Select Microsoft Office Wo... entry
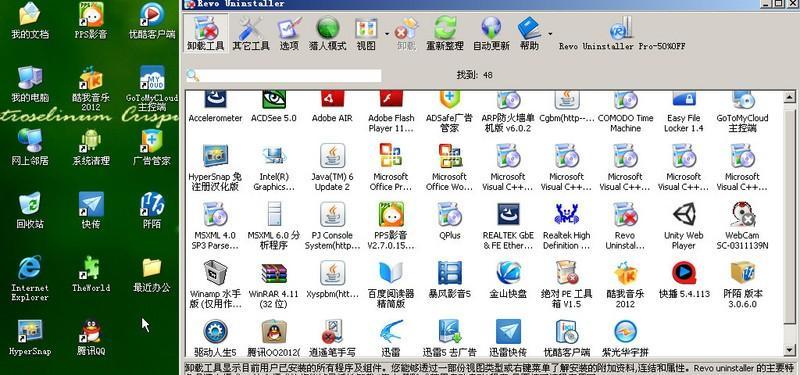The height and width of the screenshot is (375, 800). [449, 167]
